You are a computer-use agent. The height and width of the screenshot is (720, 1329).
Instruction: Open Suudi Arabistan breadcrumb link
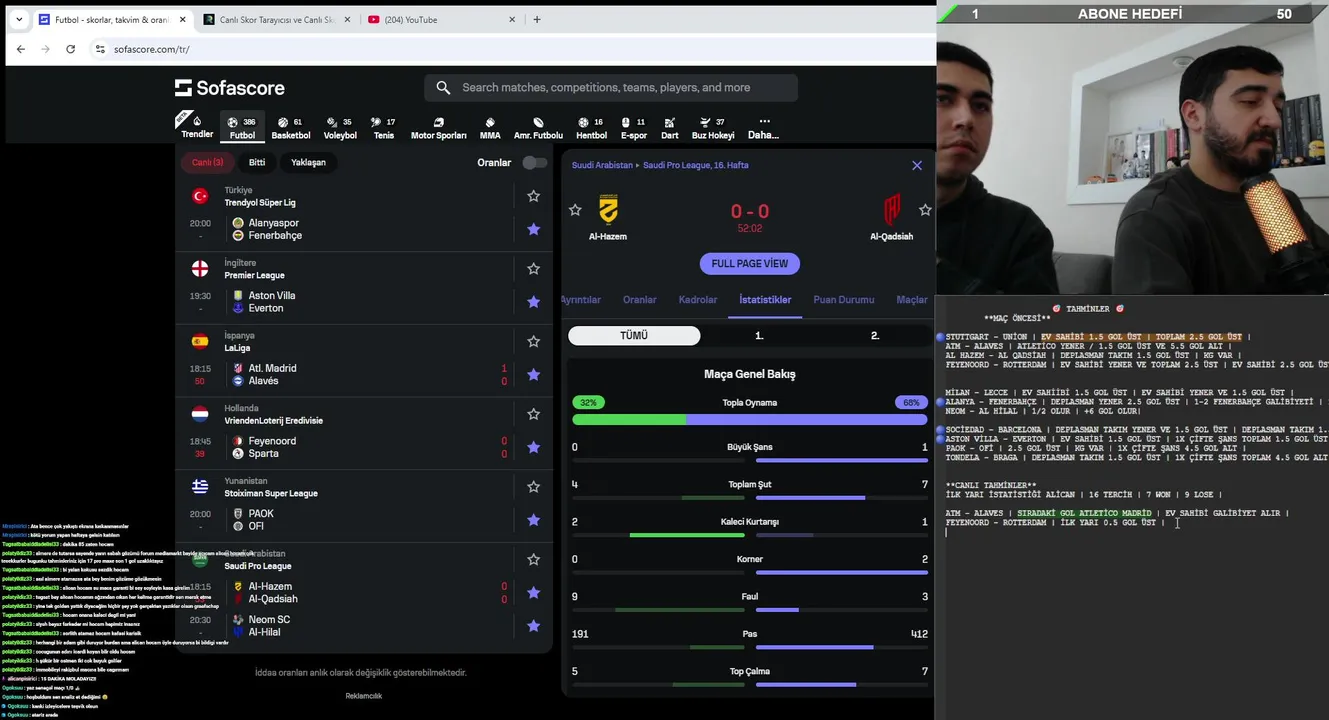tap(602, 166)
